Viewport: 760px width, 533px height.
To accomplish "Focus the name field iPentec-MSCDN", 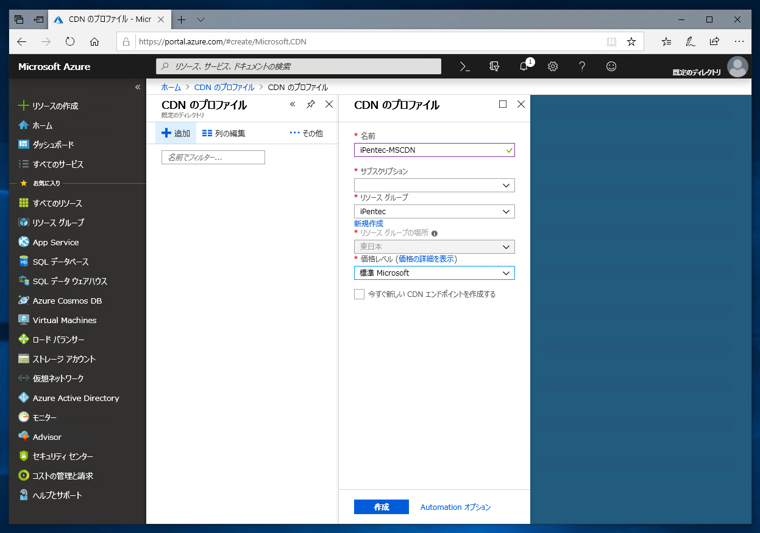I will 434,150.
